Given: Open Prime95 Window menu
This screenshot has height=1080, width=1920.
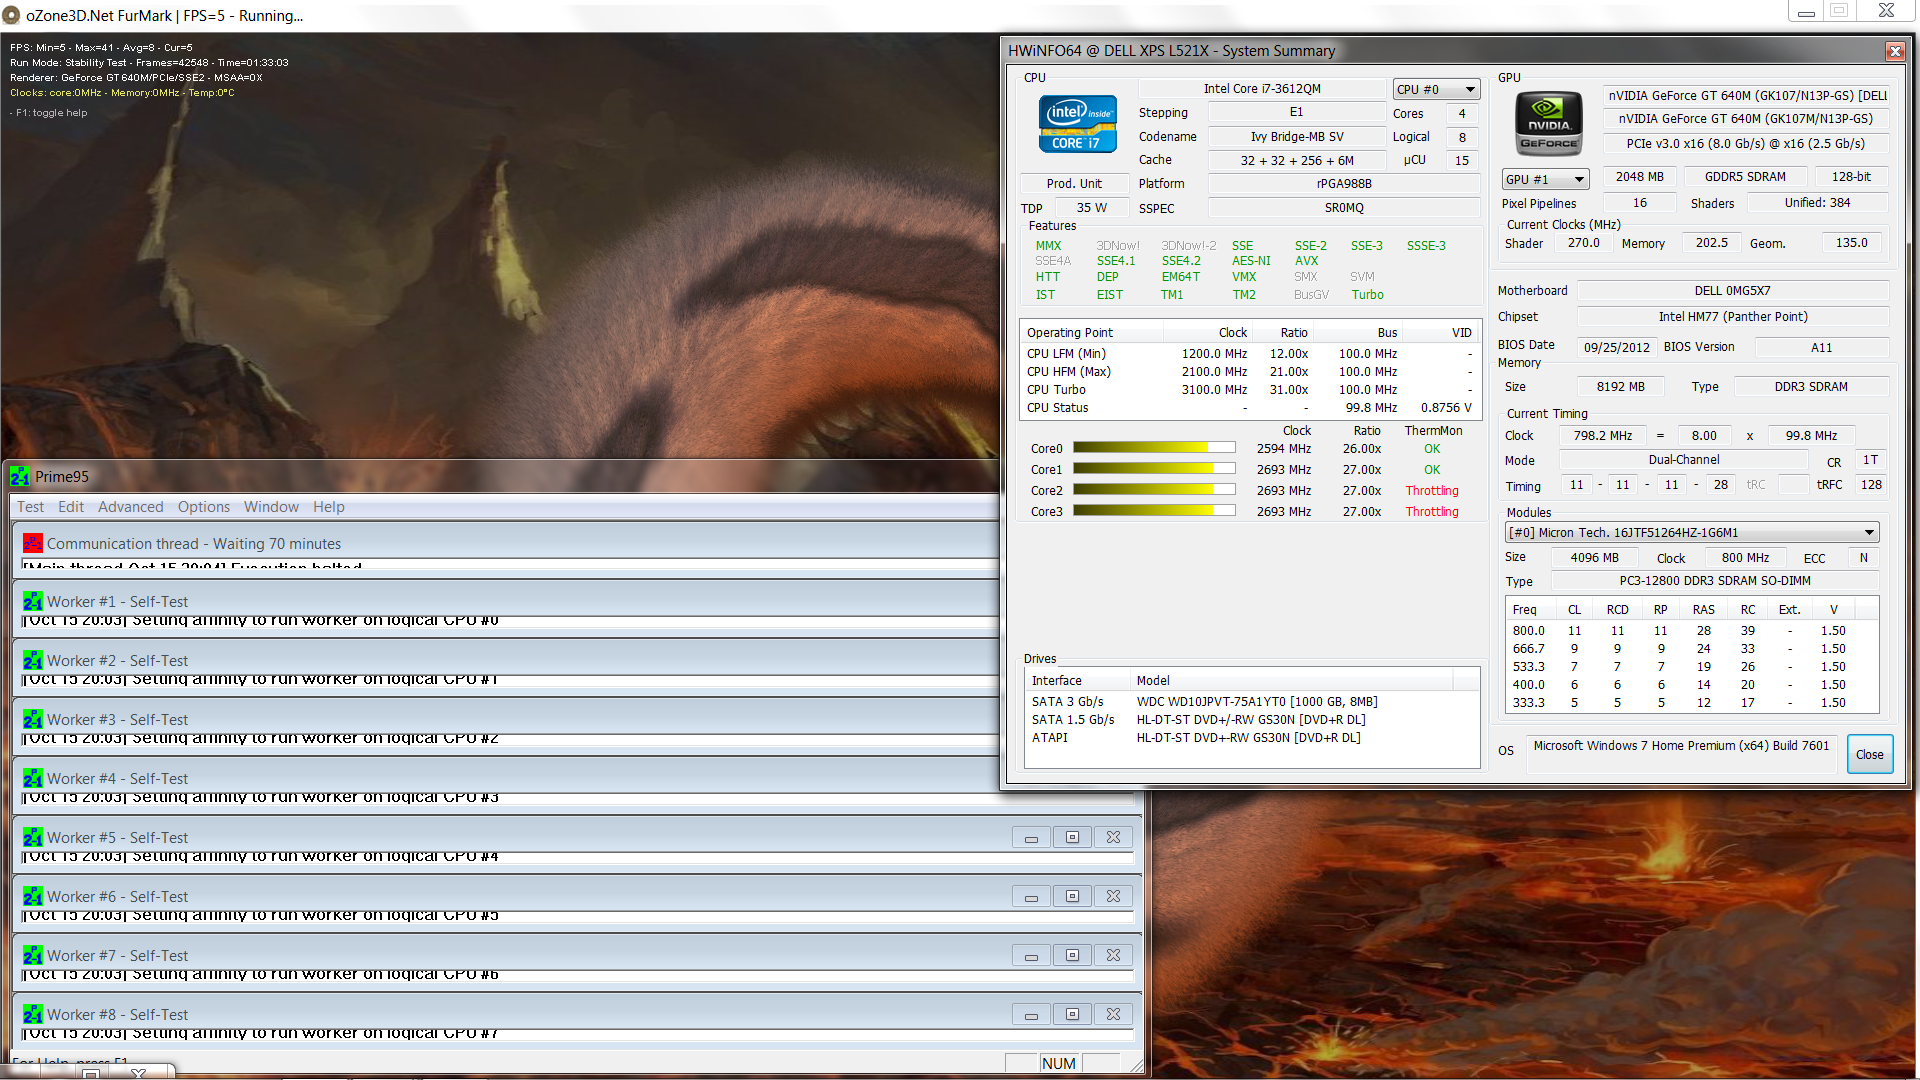Looking at the screenshot, I should 271,507.
